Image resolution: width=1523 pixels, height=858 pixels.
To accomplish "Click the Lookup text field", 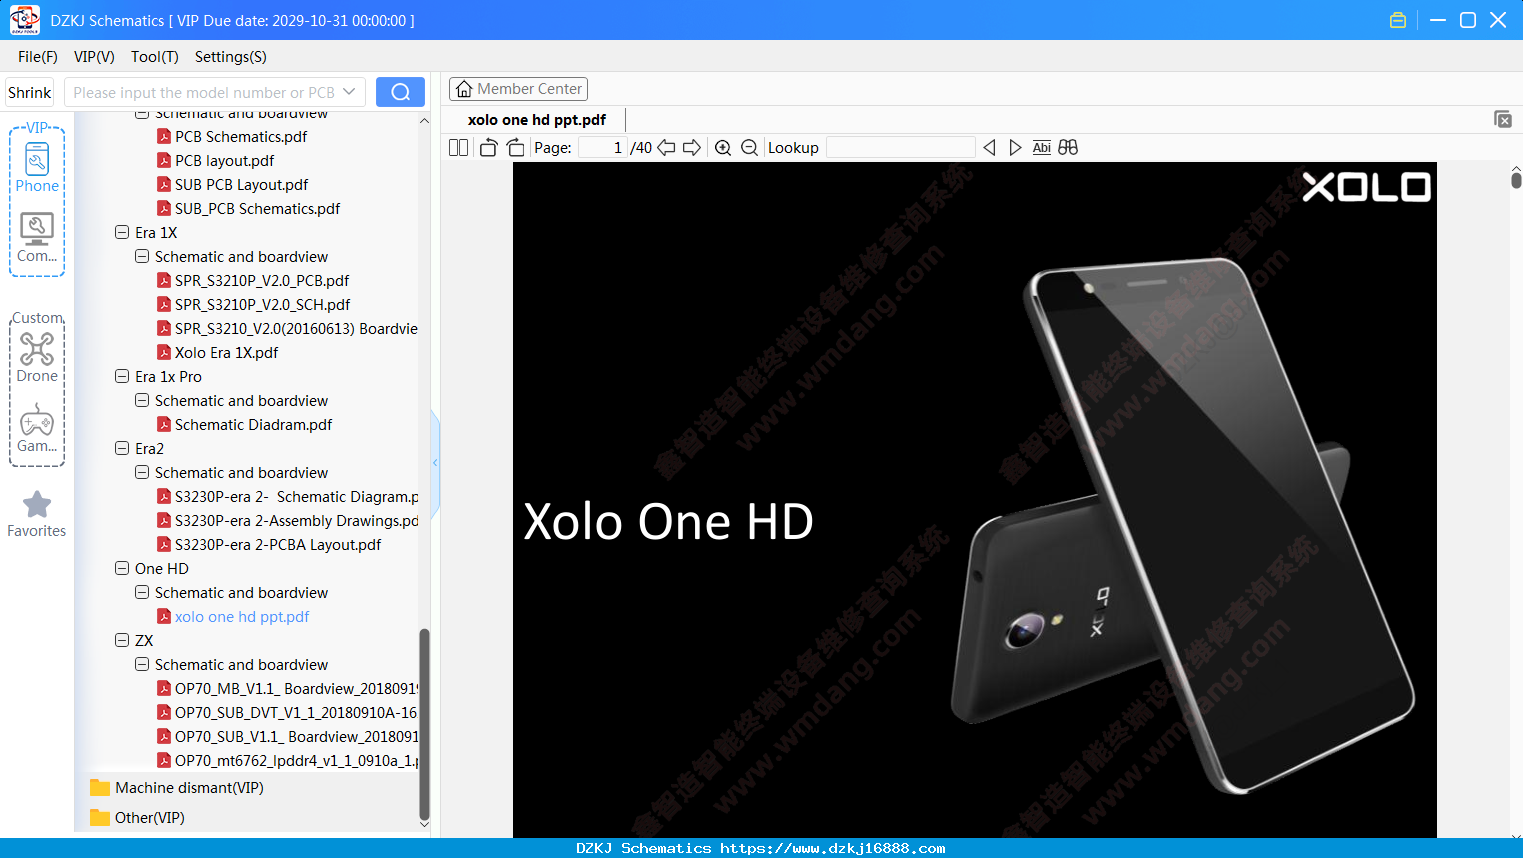I will (x=901, y=147).
